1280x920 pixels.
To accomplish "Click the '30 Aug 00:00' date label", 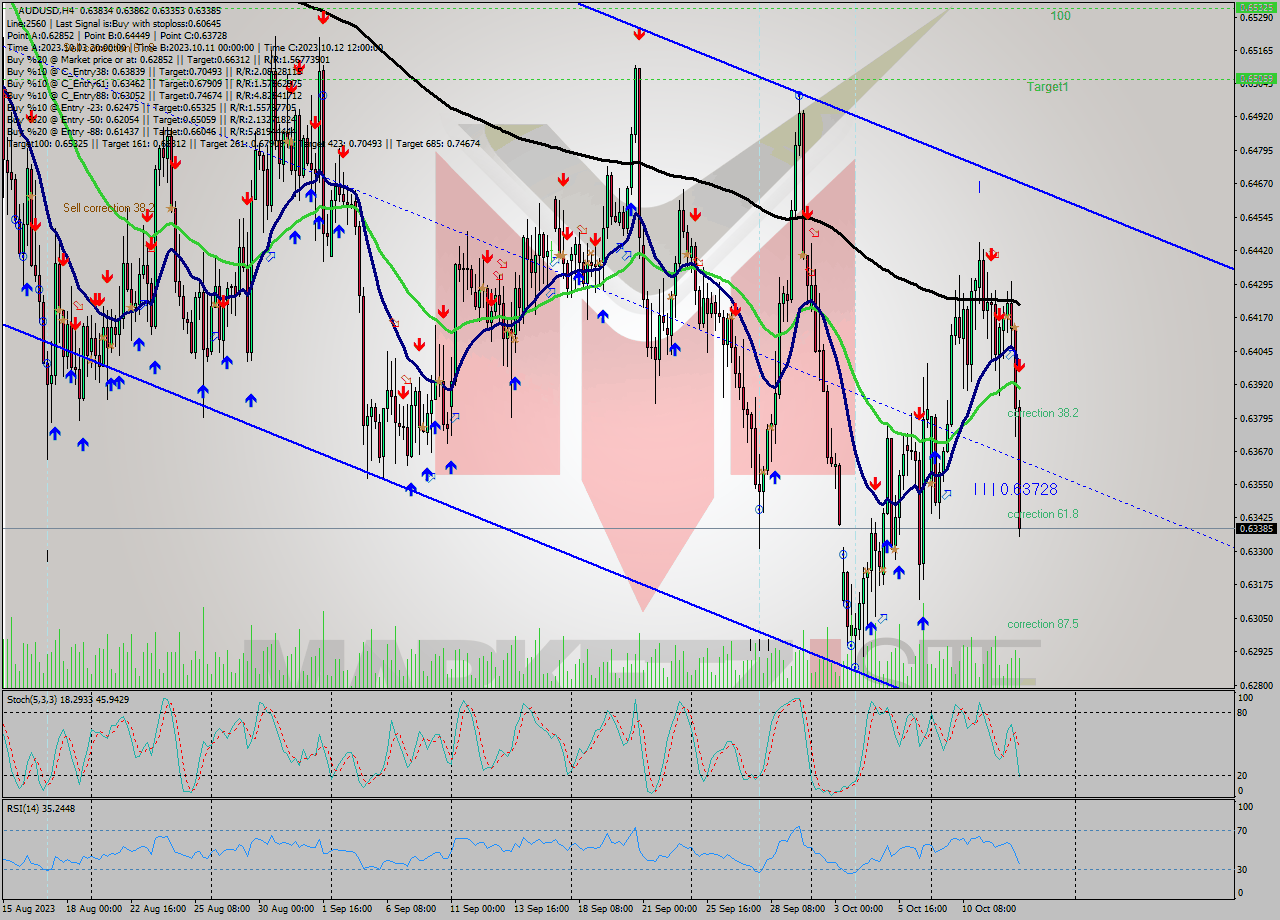I will tap(287, 909).
